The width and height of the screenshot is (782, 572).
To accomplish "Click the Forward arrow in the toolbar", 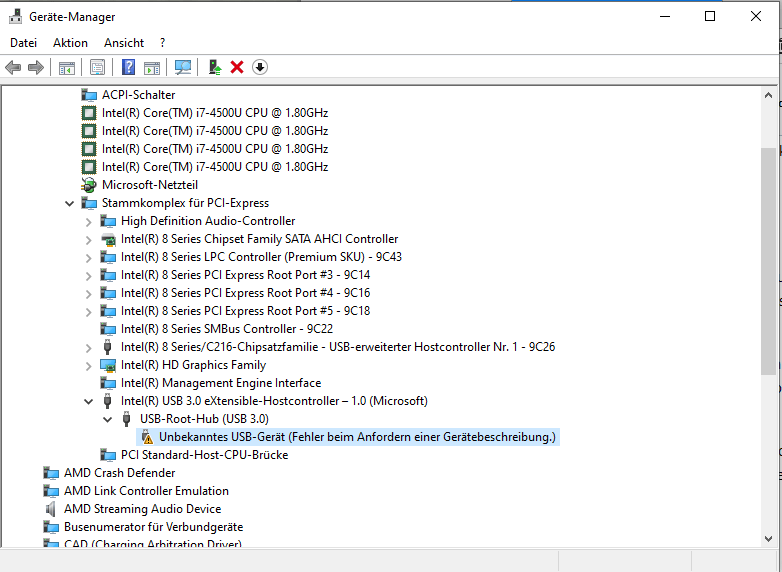I will tap(36, 67).
